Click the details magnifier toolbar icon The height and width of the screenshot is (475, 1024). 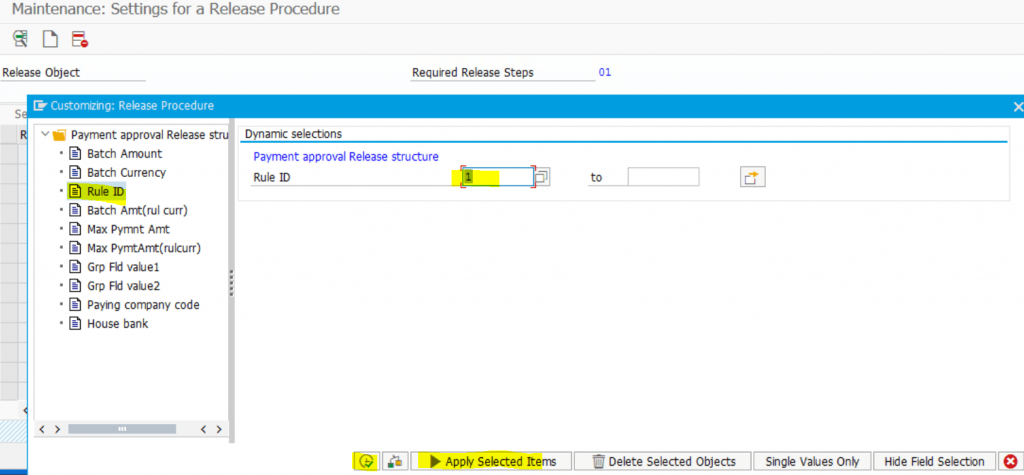(20, 39)
